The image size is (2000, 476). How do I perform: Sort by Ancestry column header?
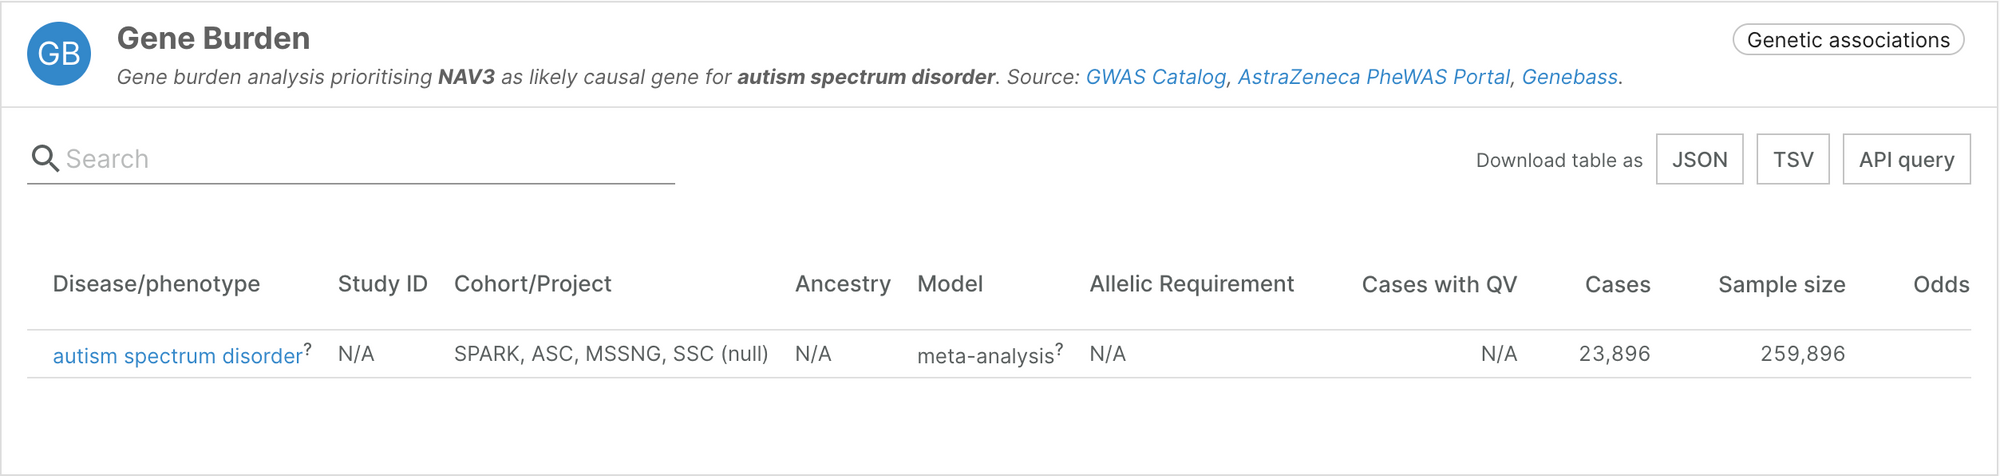(843, 284)
